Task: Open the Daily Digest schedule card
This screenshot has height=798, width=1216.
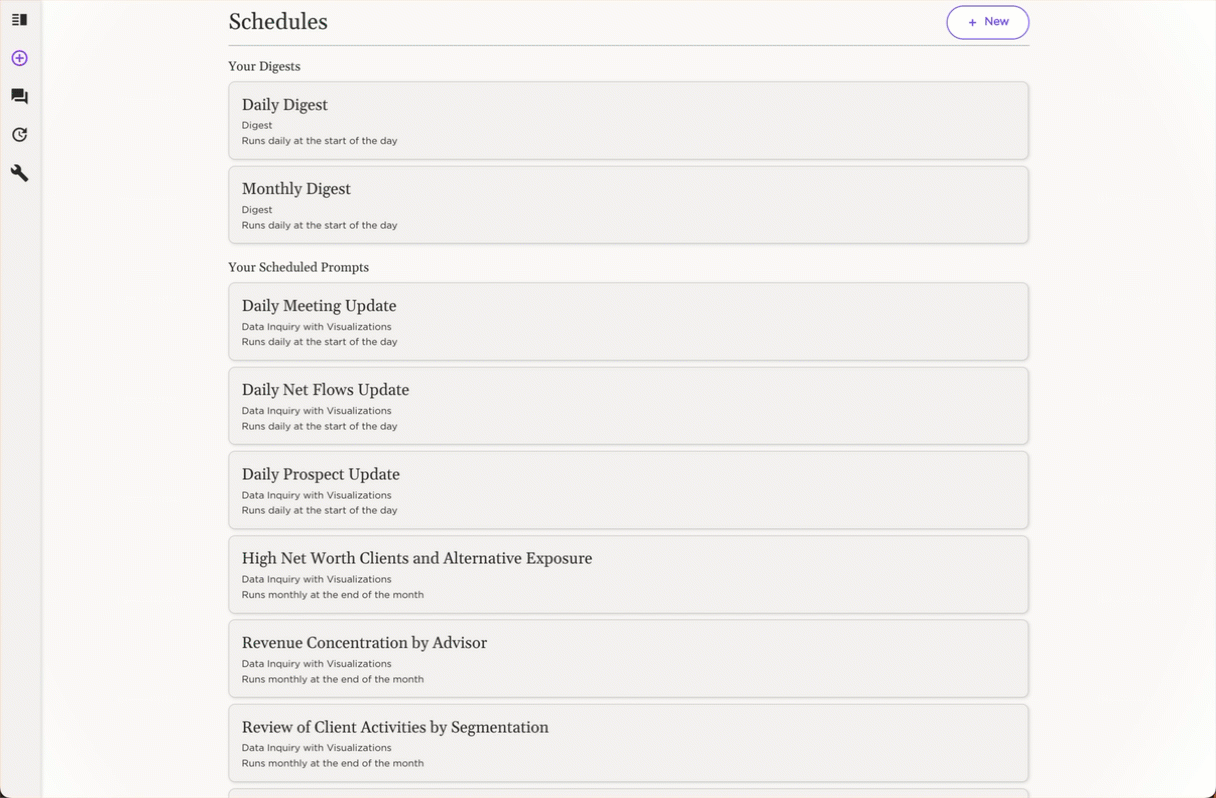Action: 628,120
